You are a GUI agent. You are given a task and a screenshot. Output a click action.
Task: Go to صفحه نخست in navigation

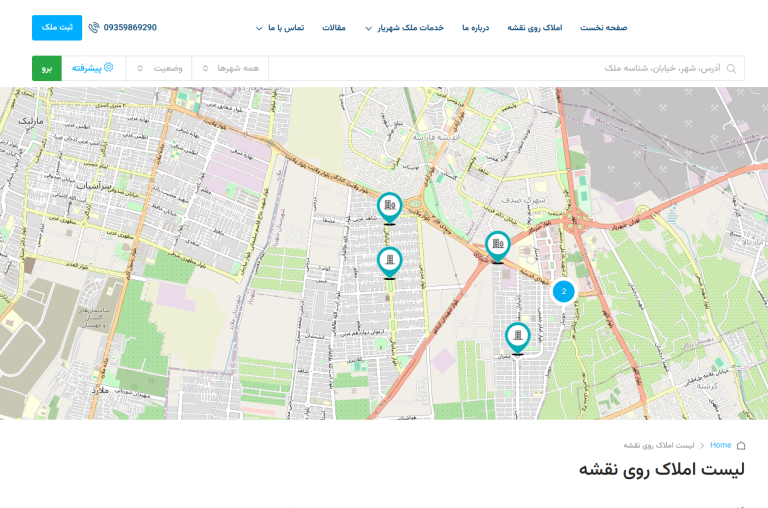point(603,28)
